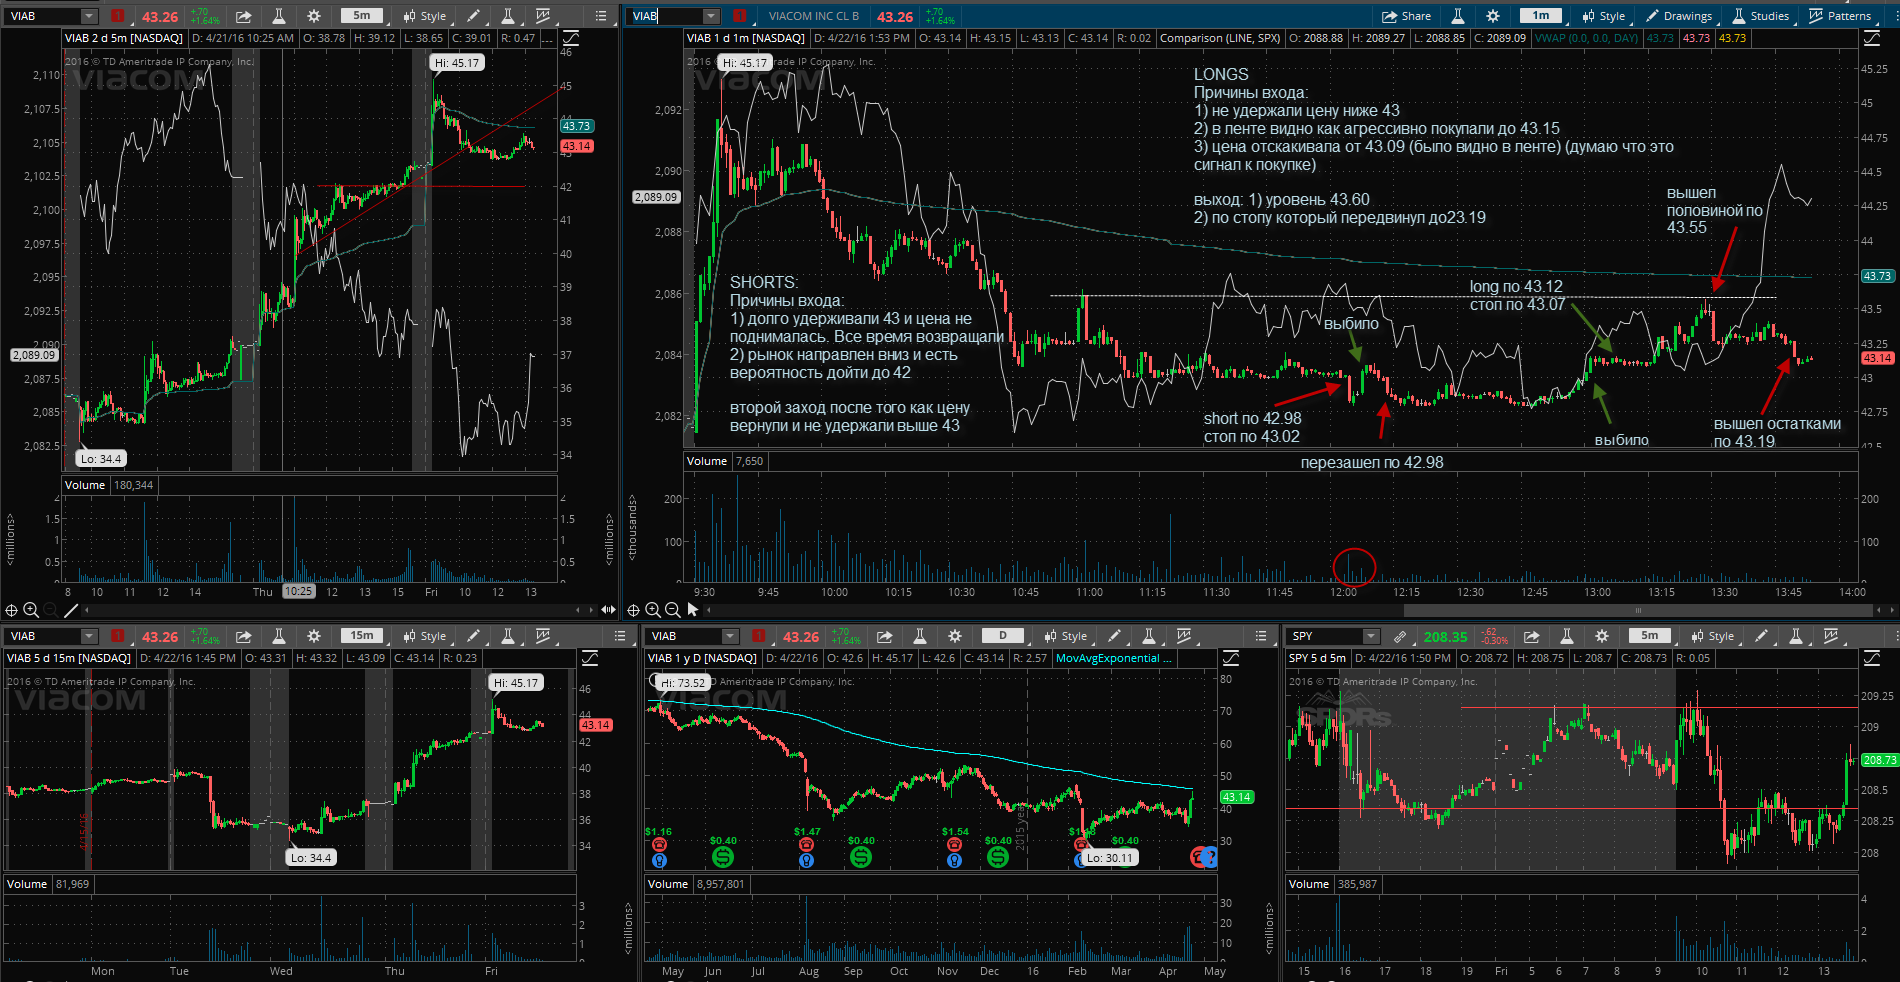This screenshot has width=1900, height=982.
Task: Open the 5m timeframe selector in SPY chart
Action: (x=1650, y=636)
